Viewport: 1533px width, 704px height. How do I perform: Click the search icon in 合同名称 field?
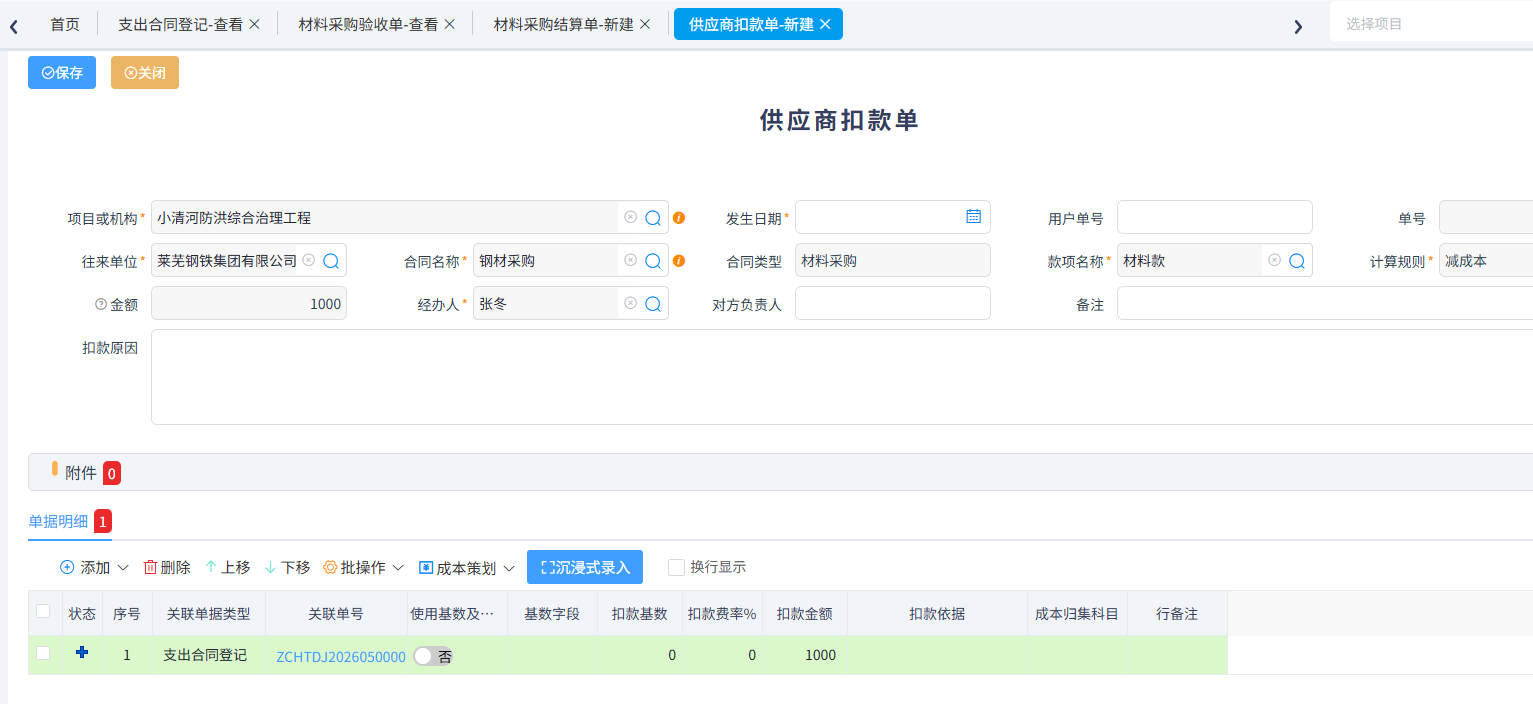click(x=653, y=261)
